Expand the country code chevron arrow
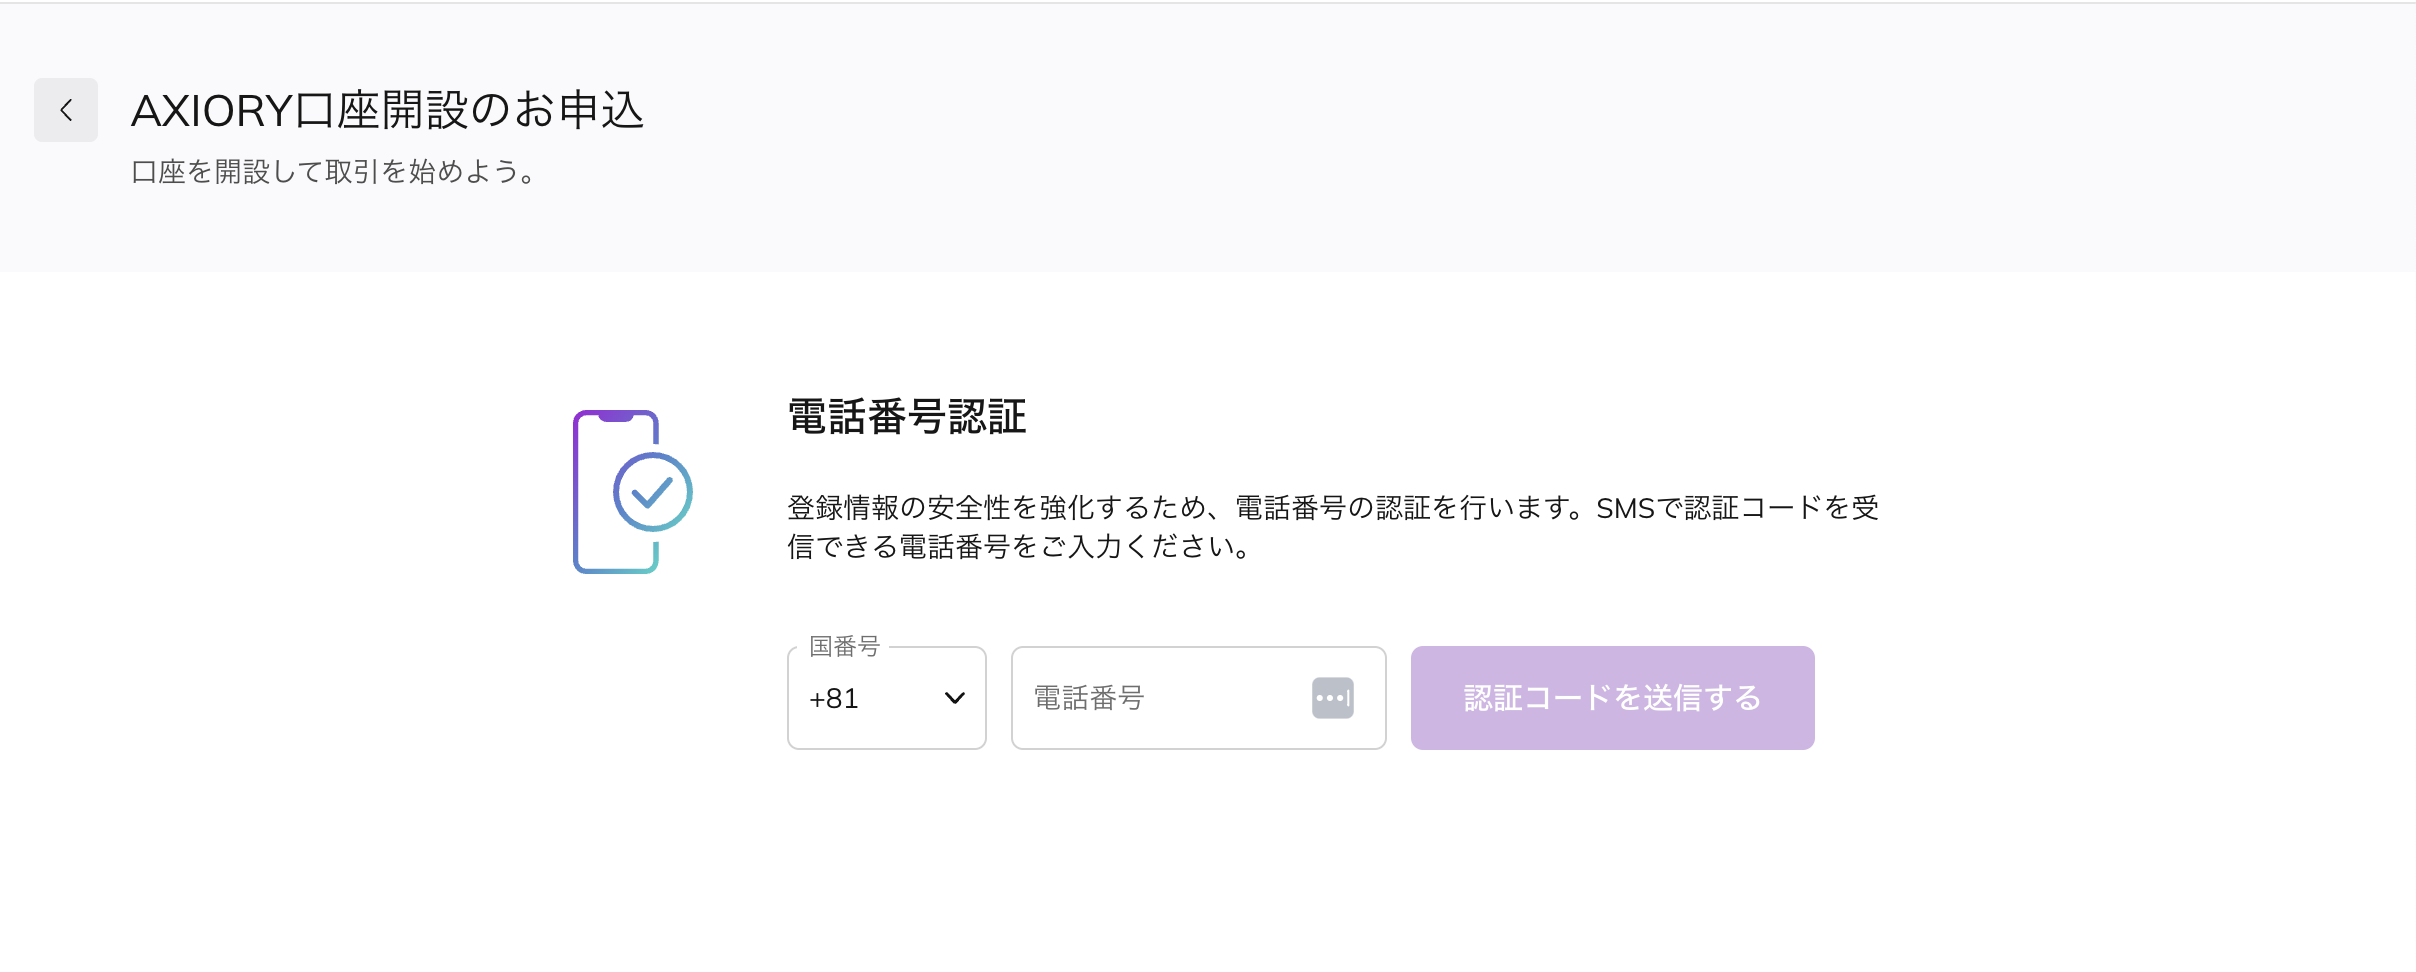 click(955, 698)
